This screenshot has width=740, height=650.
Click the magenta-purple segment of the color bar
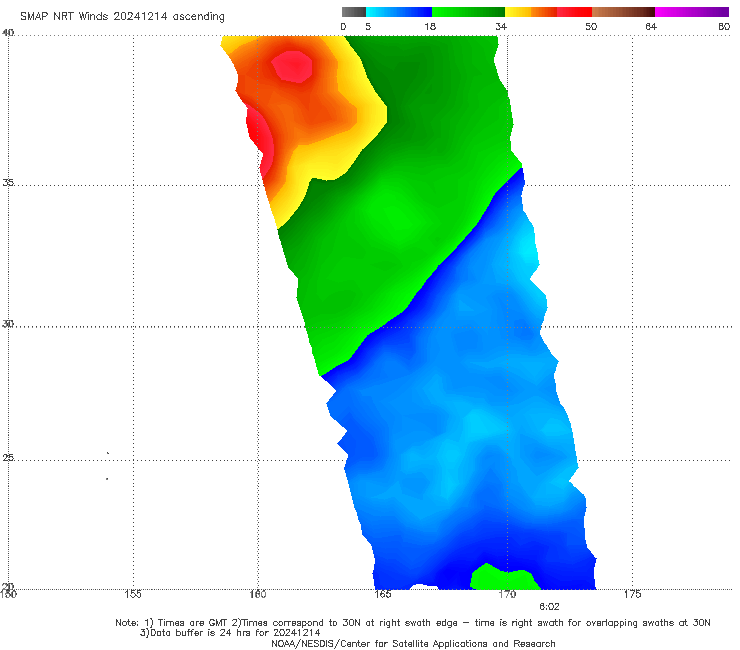(x=692, y=12)
